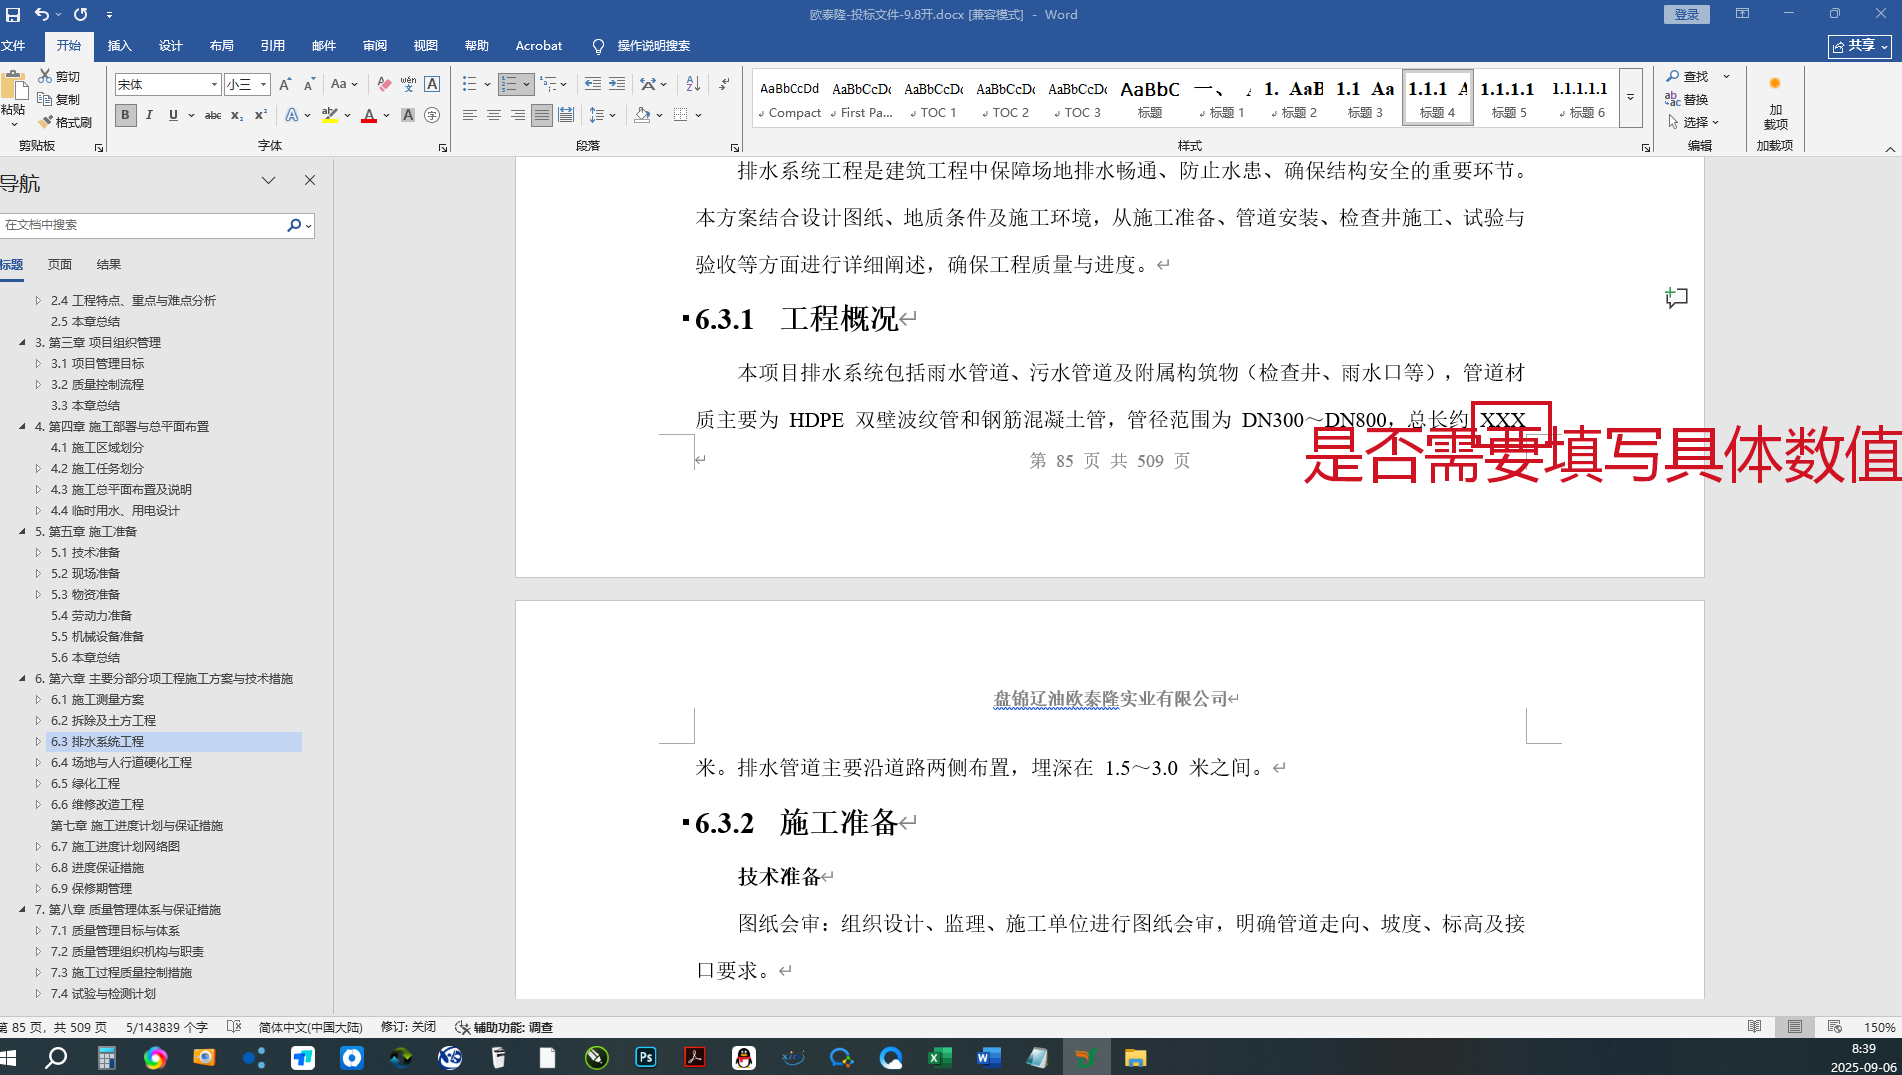Toggle Bold formatting
The image size is (1902, 1075).
tap(125, 115)
